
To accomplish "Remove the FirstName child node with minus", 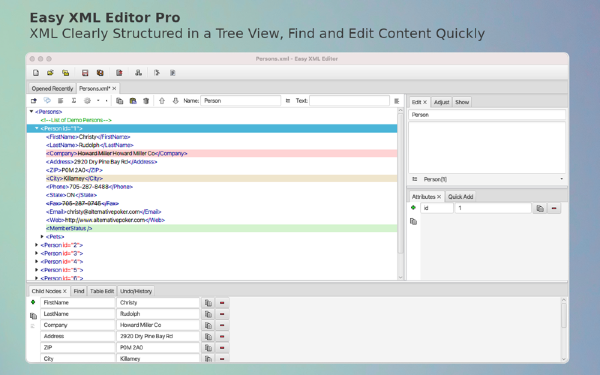I will click(222, 303).
